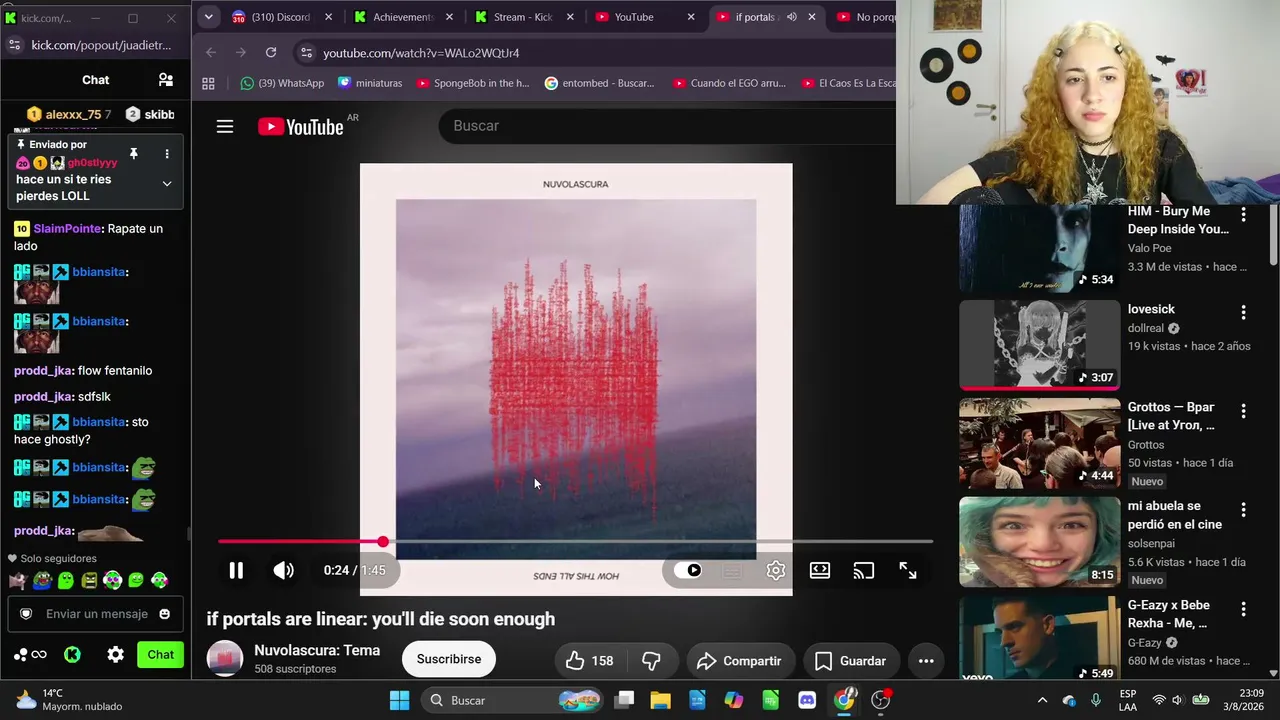Screen dimensions: 1280x720
Task: Open emoji picker in chat input
Action: 165,614
